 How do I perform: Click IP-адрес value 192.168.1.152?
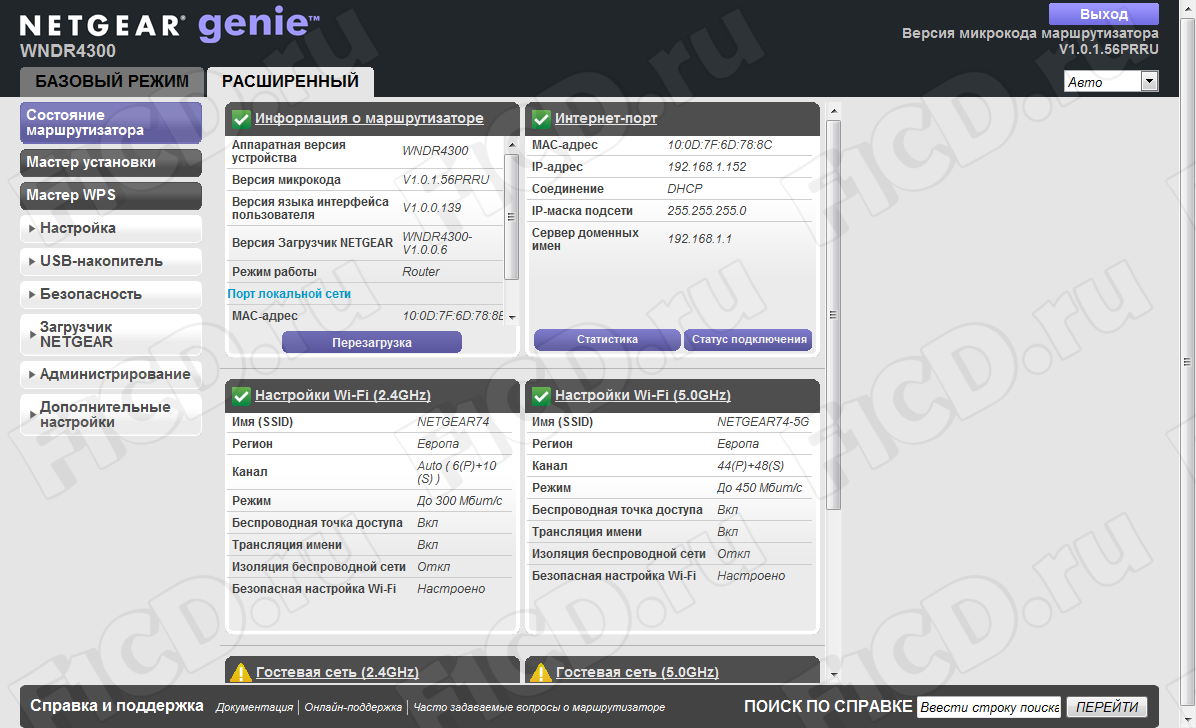tap(707, 167)
